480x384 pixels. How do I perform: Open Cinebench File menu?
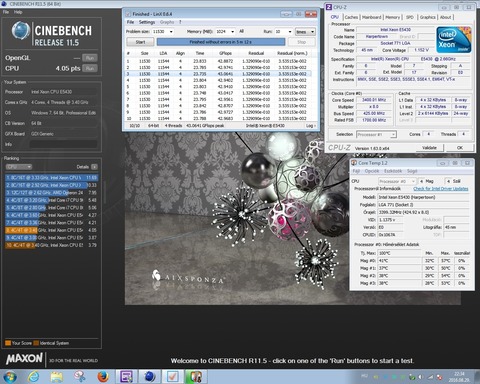6,12
